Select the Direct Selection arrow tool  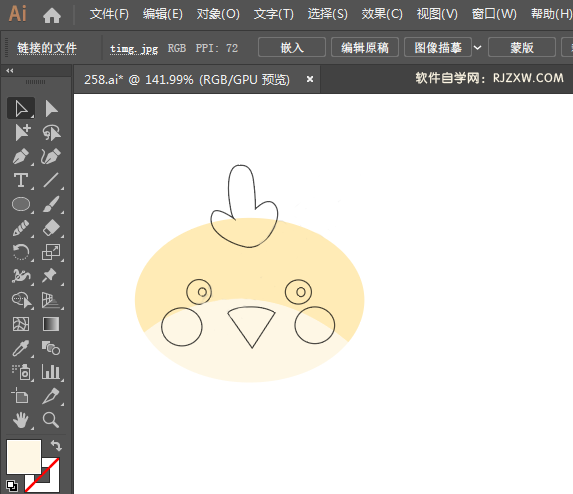[x=51, y=109]
